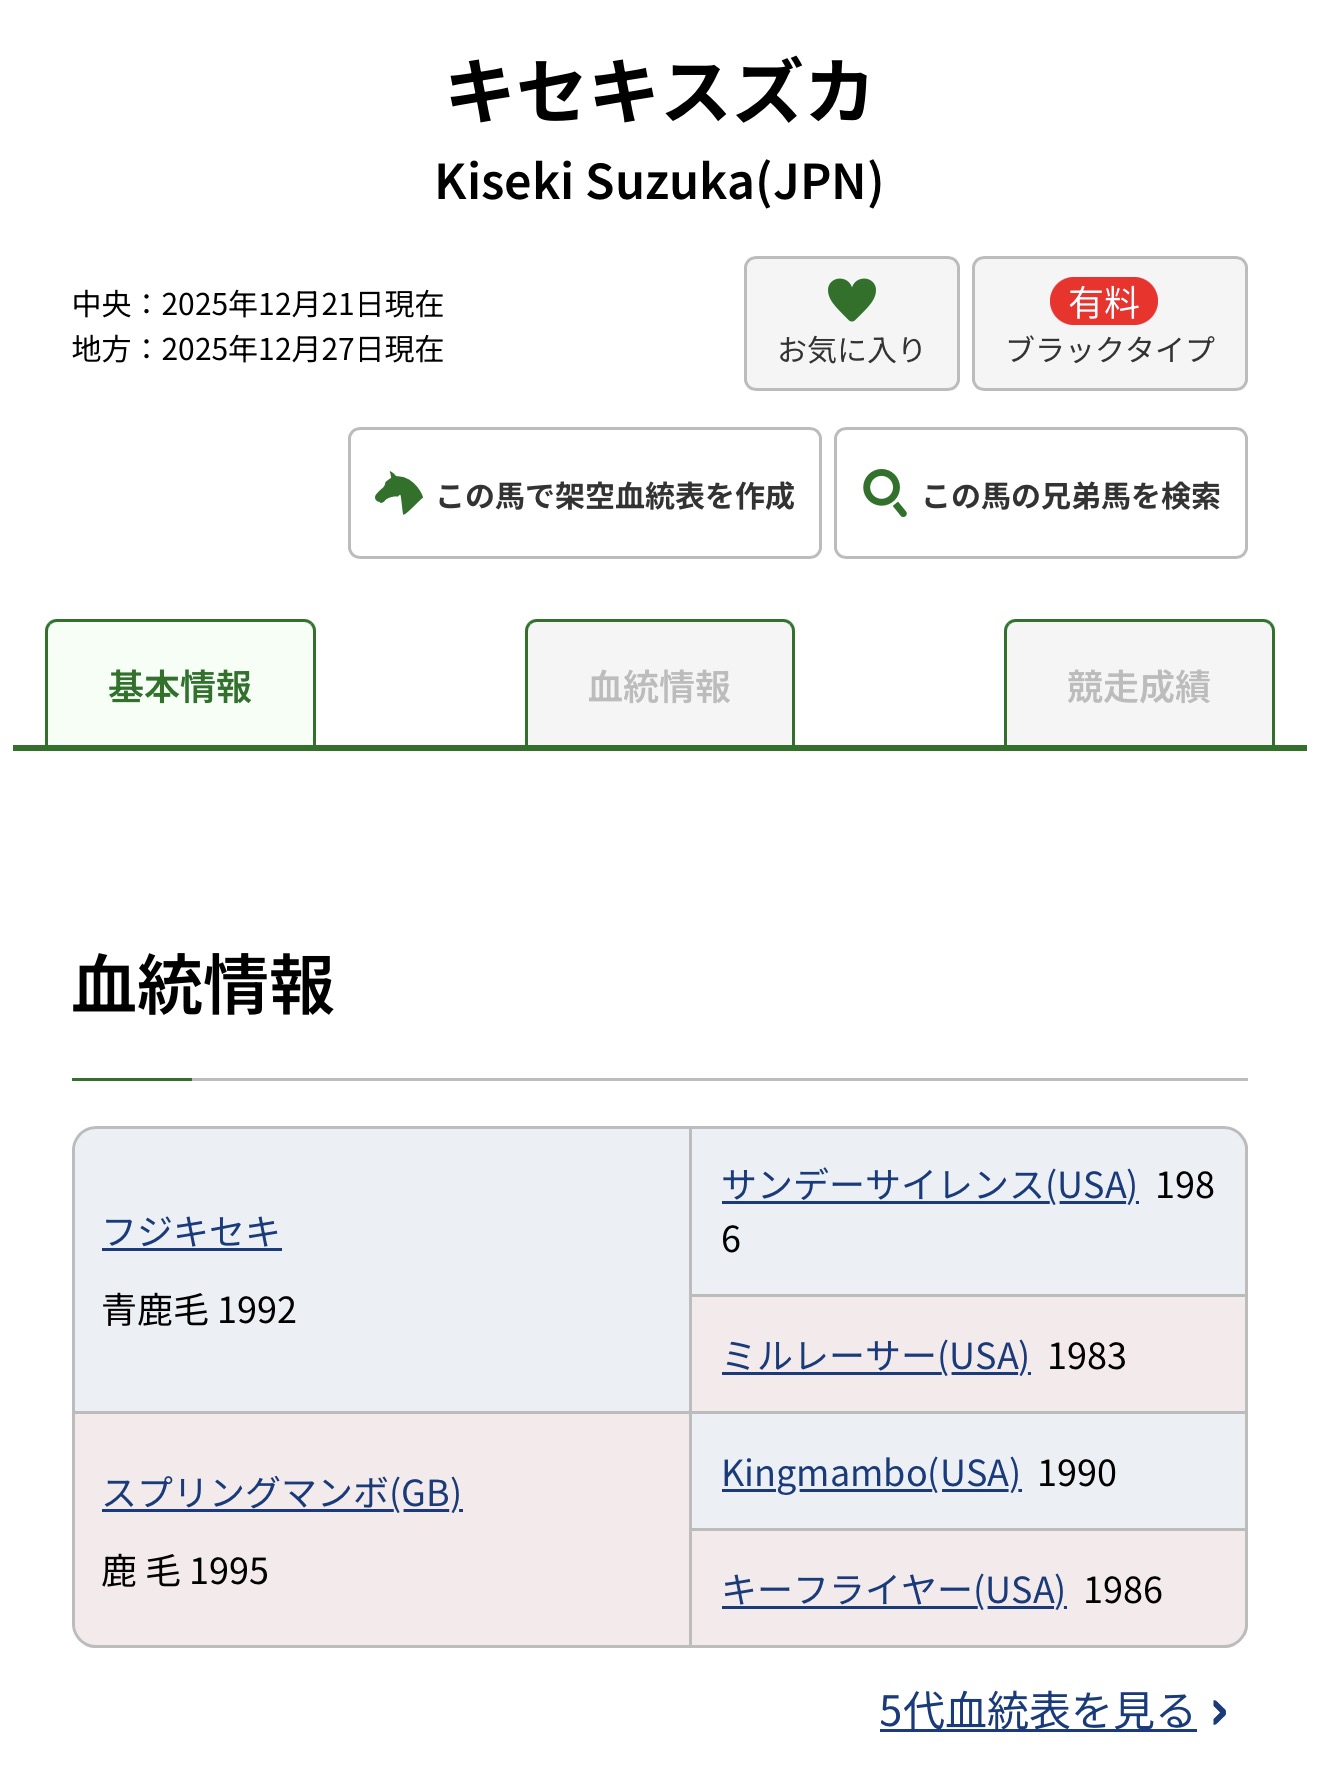Click the red 有料 paid badge
Screen dimensions: 1320x1787
pos(1103,302)
